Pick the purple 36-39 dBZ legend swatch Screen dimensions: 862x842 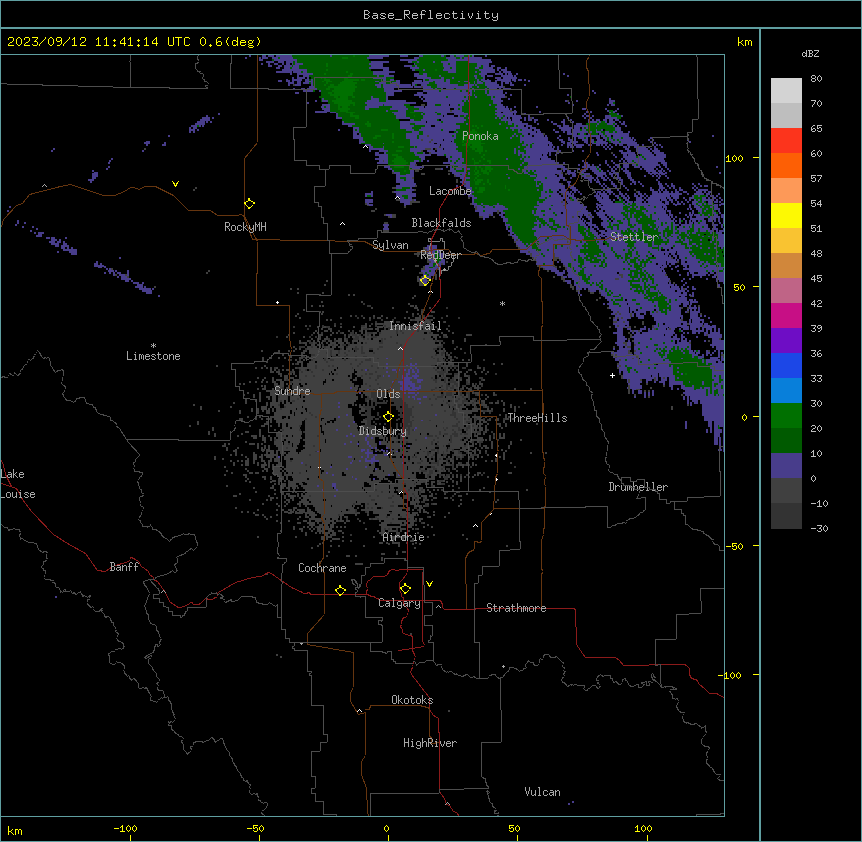coord(786,341)
